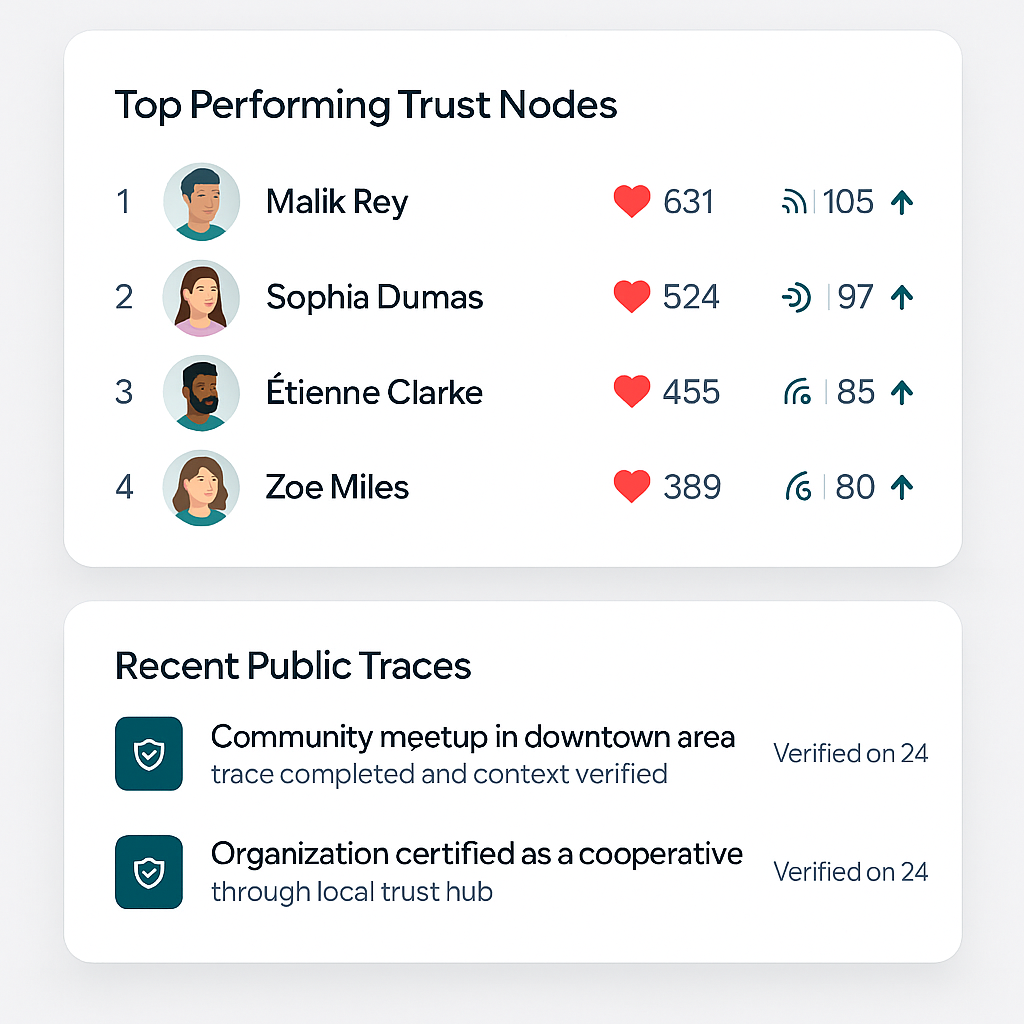Screen dimensions: 1024x1024
Task: Click the signal icon next to 80
Action: point(798,487)
